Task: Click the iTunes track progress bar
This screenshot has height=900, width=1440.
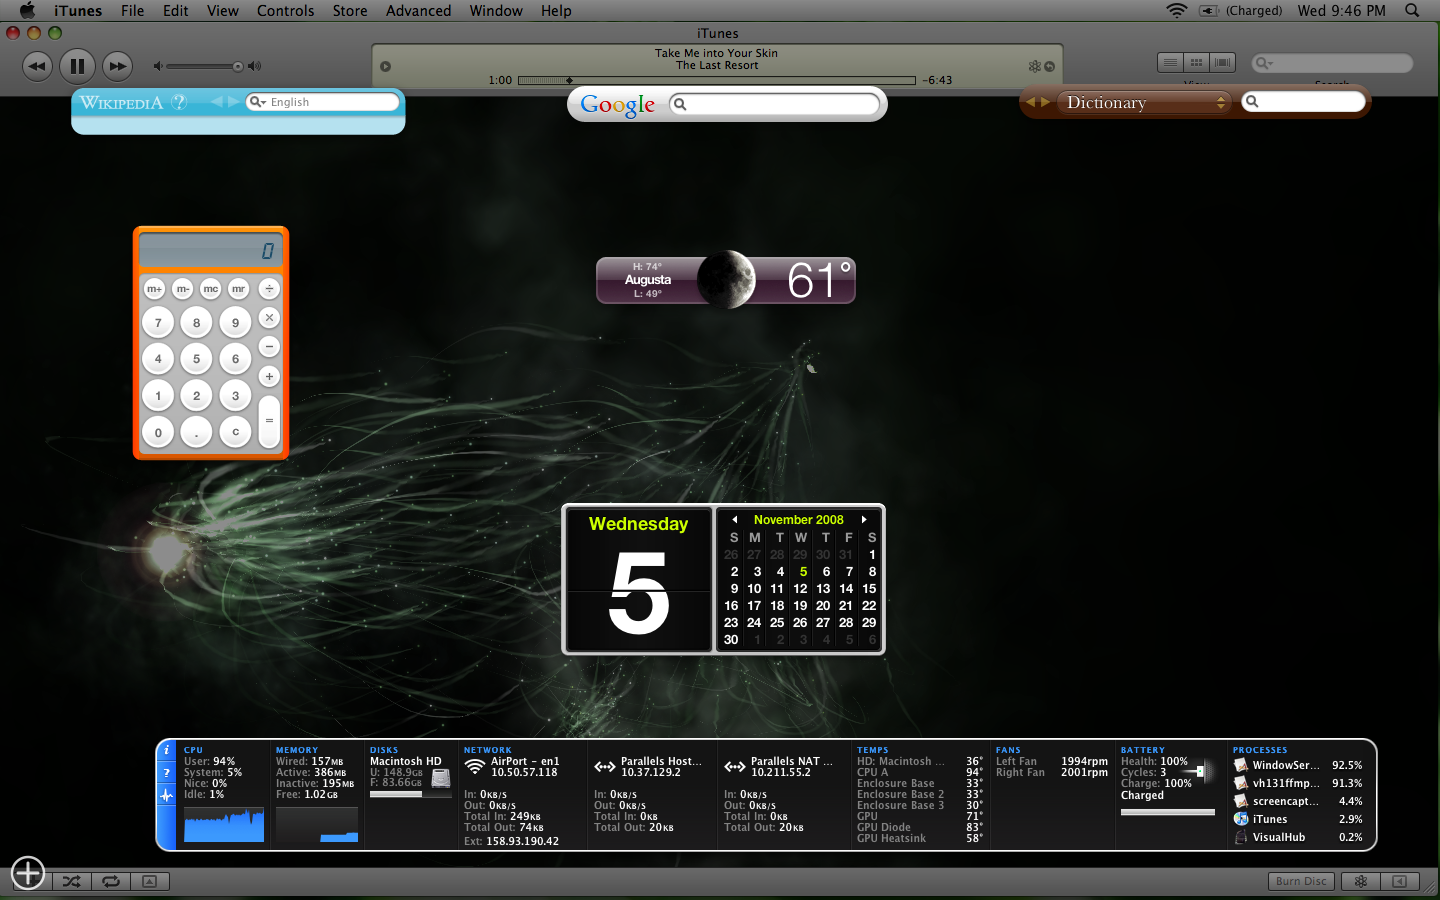Action: [x=716, y=80]
